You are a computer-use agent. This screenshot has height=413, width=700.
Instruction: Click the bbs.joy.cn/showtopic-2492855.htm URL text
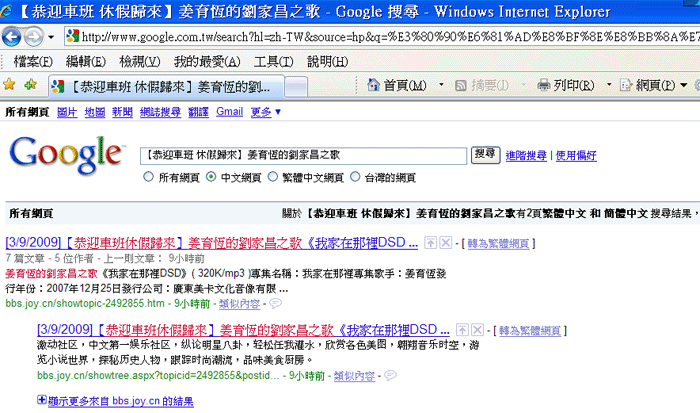point(85,304)
